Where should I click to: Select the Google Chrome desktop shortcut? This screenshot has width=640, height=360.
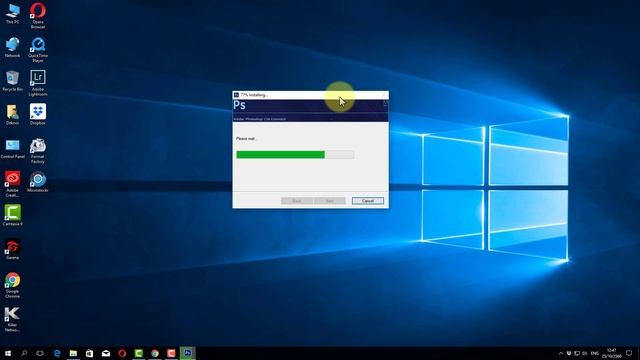(x=13, y=285)
